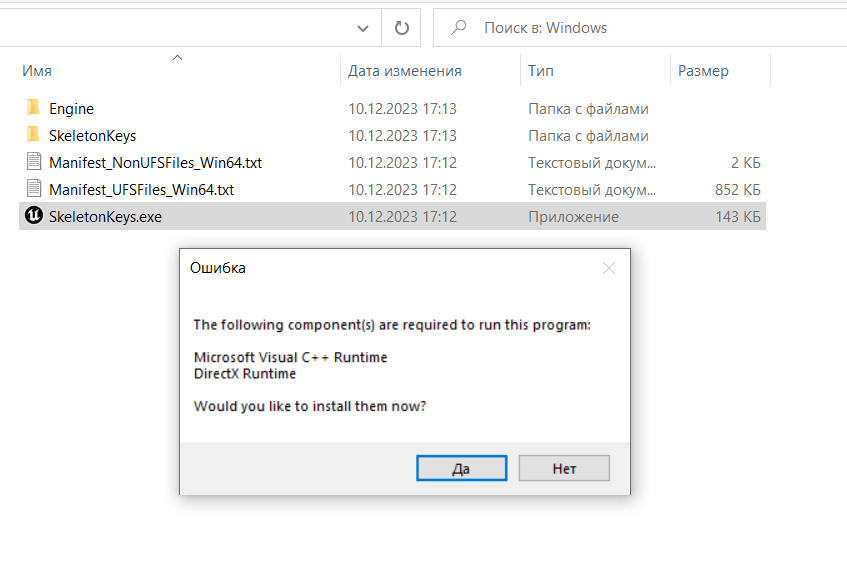Sort files by the Имя column header
The width and height of the screenshot is (847, 576).
coord(37,71)
